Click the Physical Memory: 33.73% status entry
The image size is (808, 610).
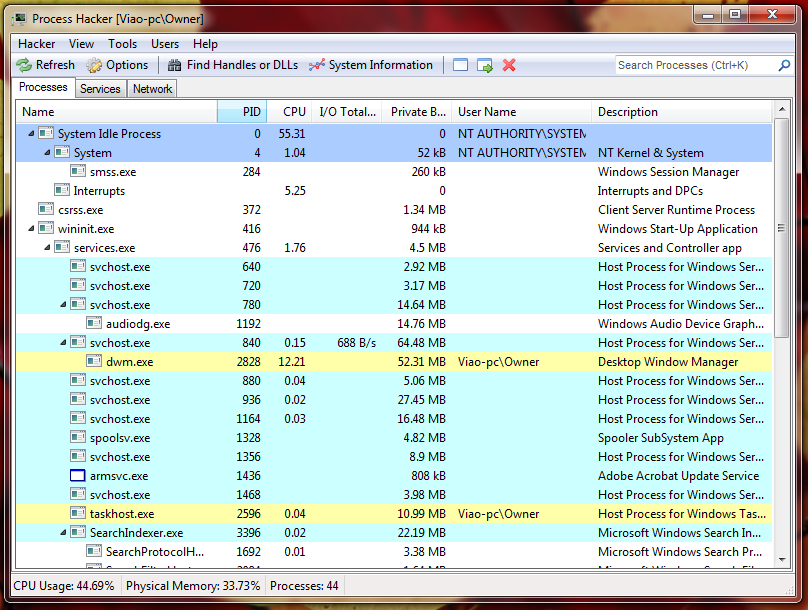pyautogui.click(x=193, y=586)
